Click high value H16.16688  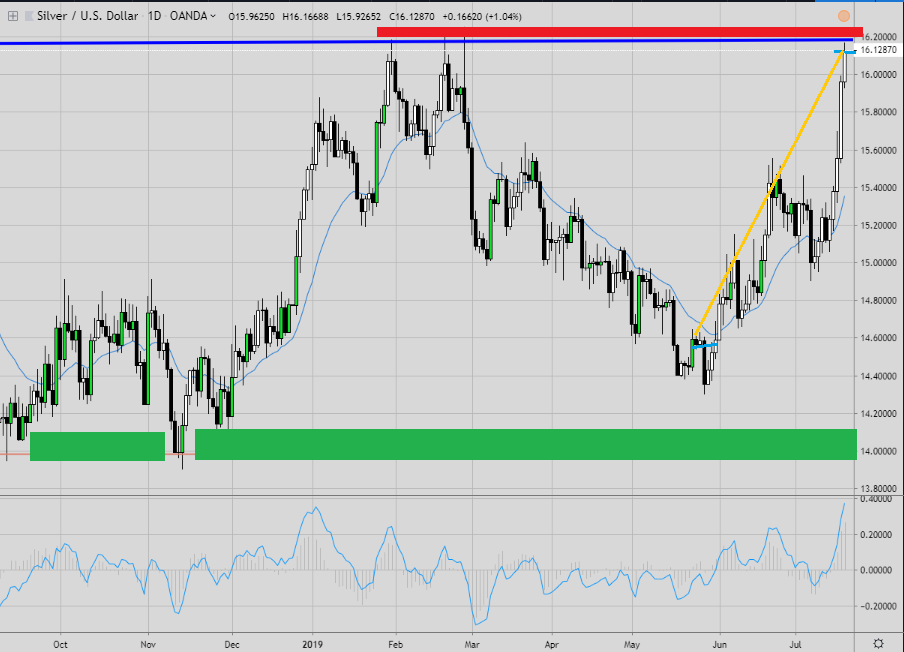[305, 17]
